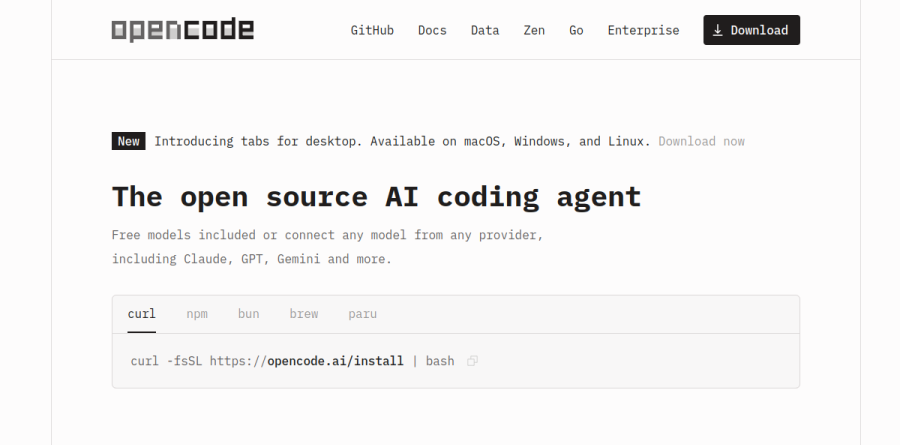Open the Enterprise page
This screenshot has height=445, width=900.
643,30
